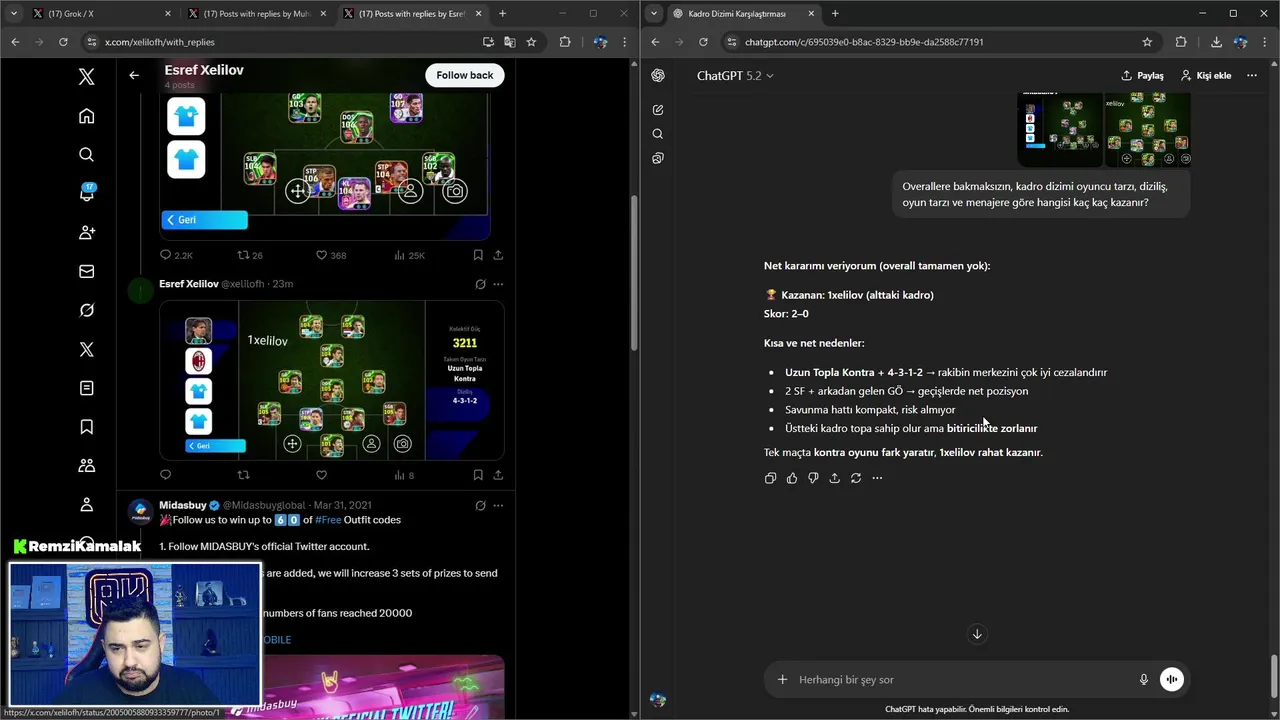Click the X logo at sidebar top

coord(87,76)
